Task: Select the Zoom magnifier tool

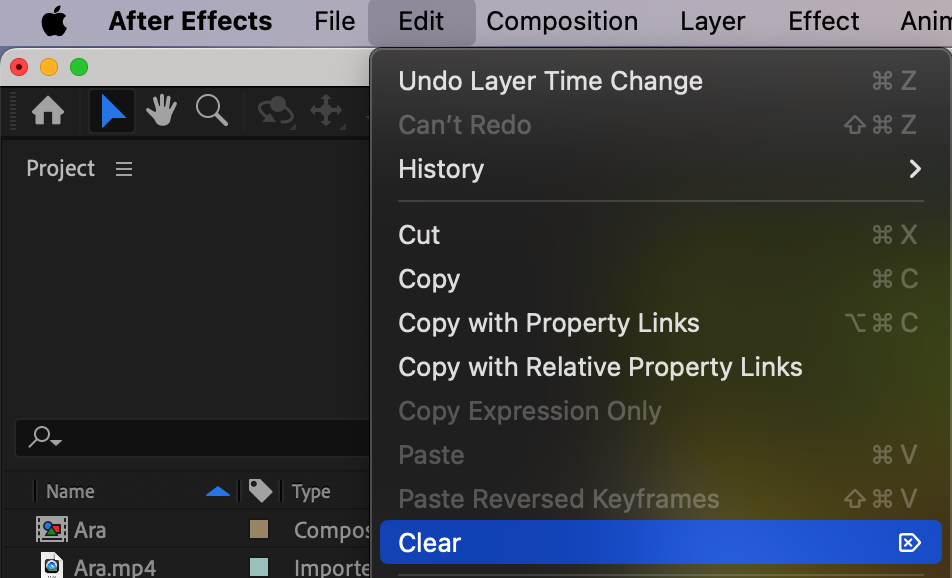Action: 212,111
